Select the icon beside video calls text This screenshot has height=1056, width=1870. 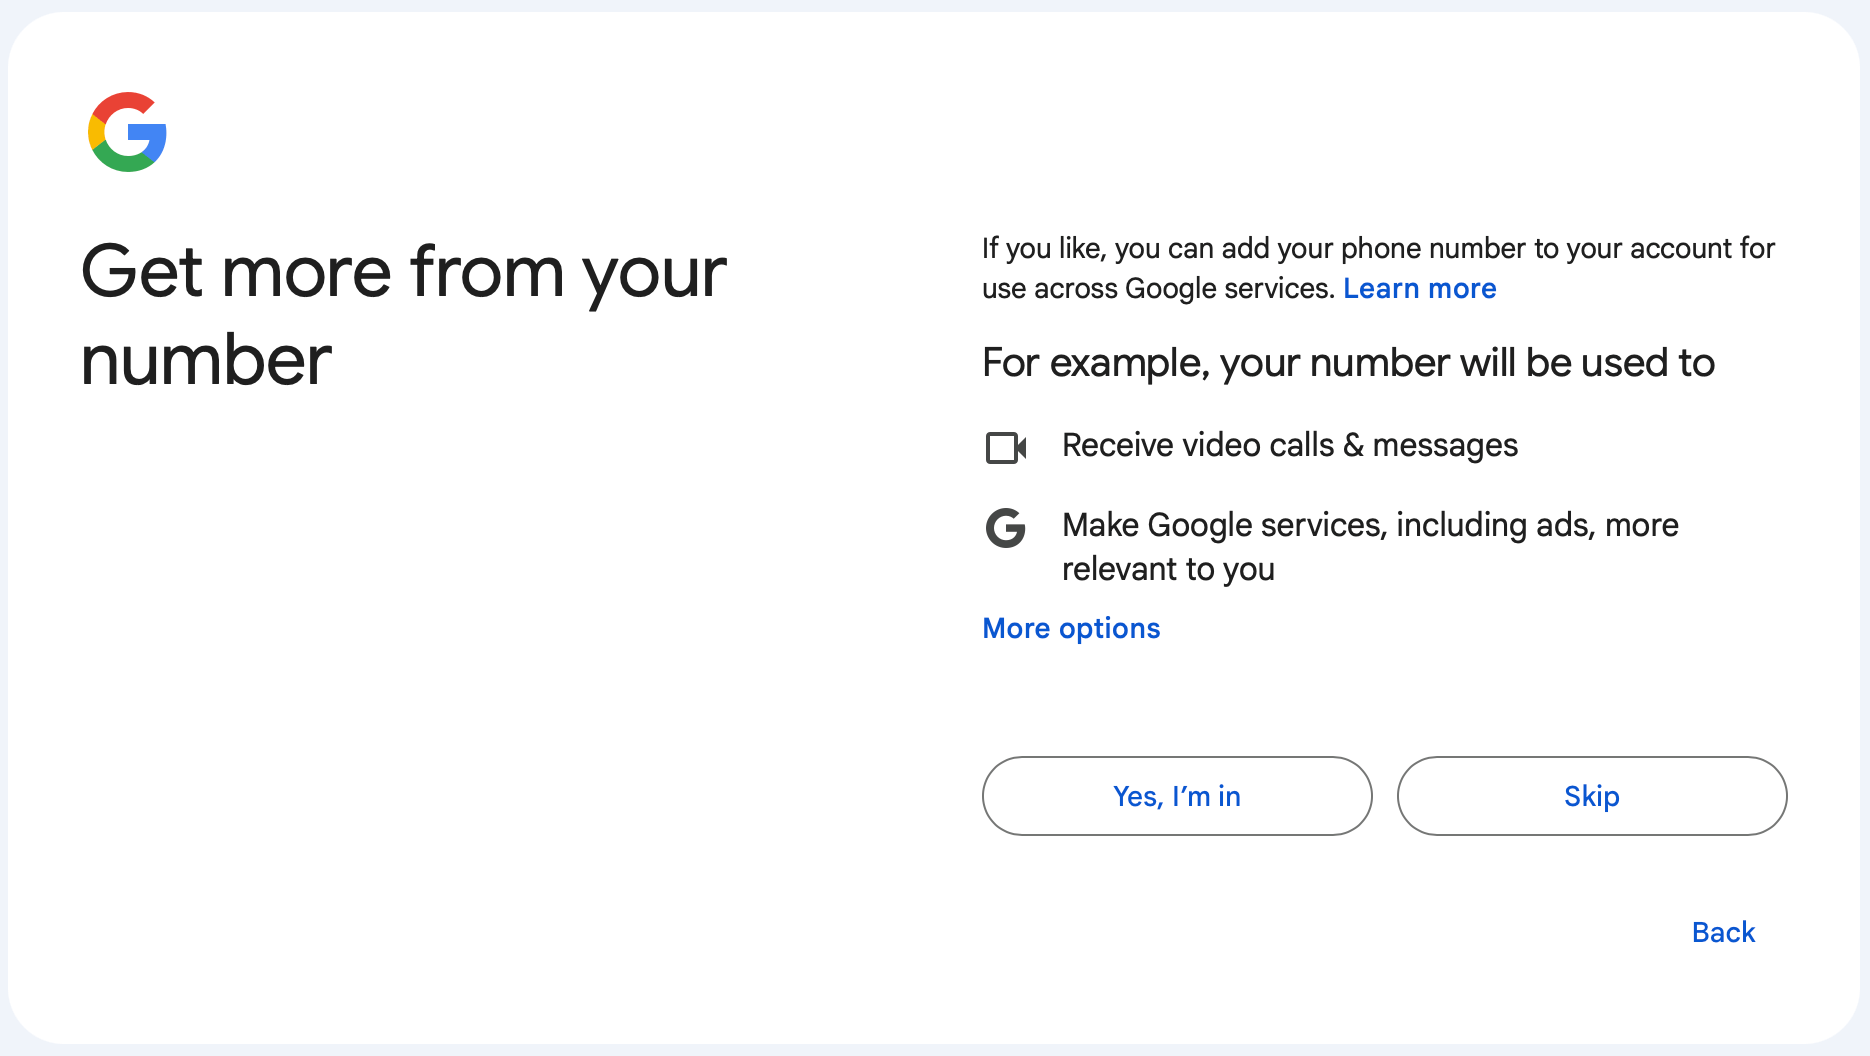coord(1005,447)
